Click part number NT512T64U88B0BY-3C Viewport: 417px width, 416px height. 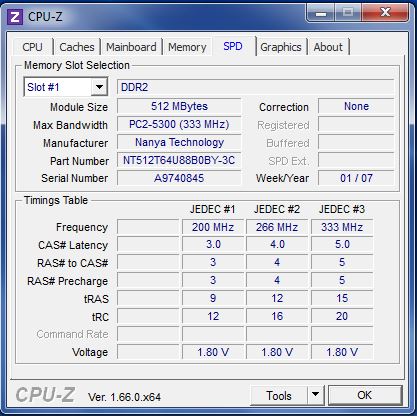pos(179,160)
